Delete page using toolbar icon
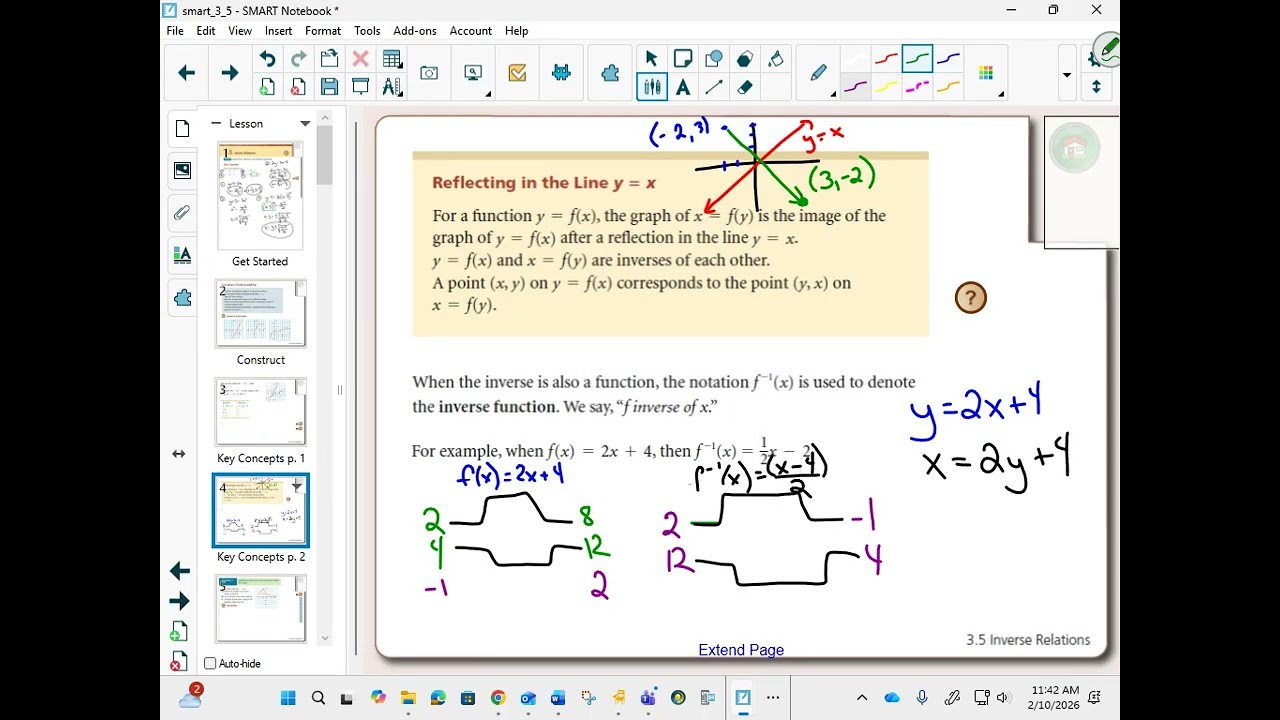The image size is (1280, 720). click(x=298, y=87)
